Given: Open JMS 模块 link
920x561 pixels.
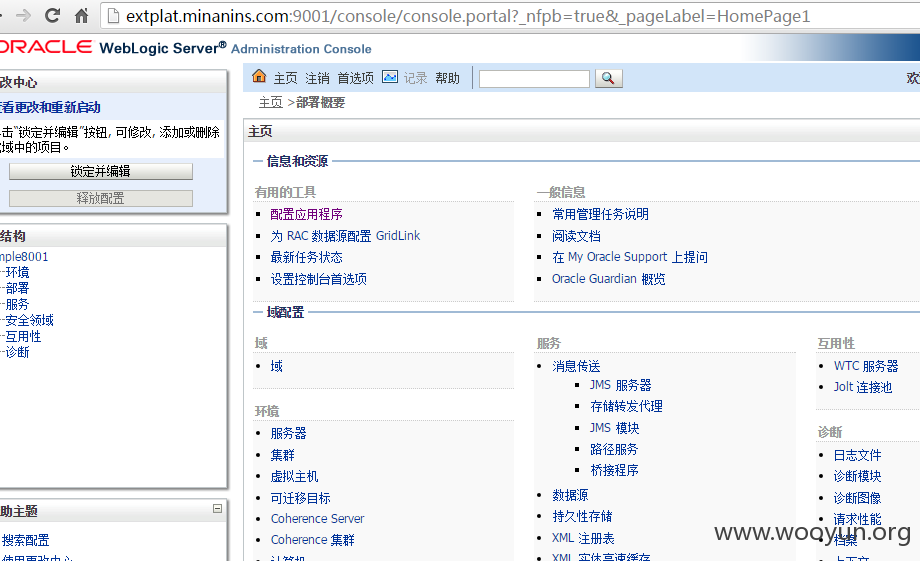Looking at the screenshot, I should click(x=615, y=428).
